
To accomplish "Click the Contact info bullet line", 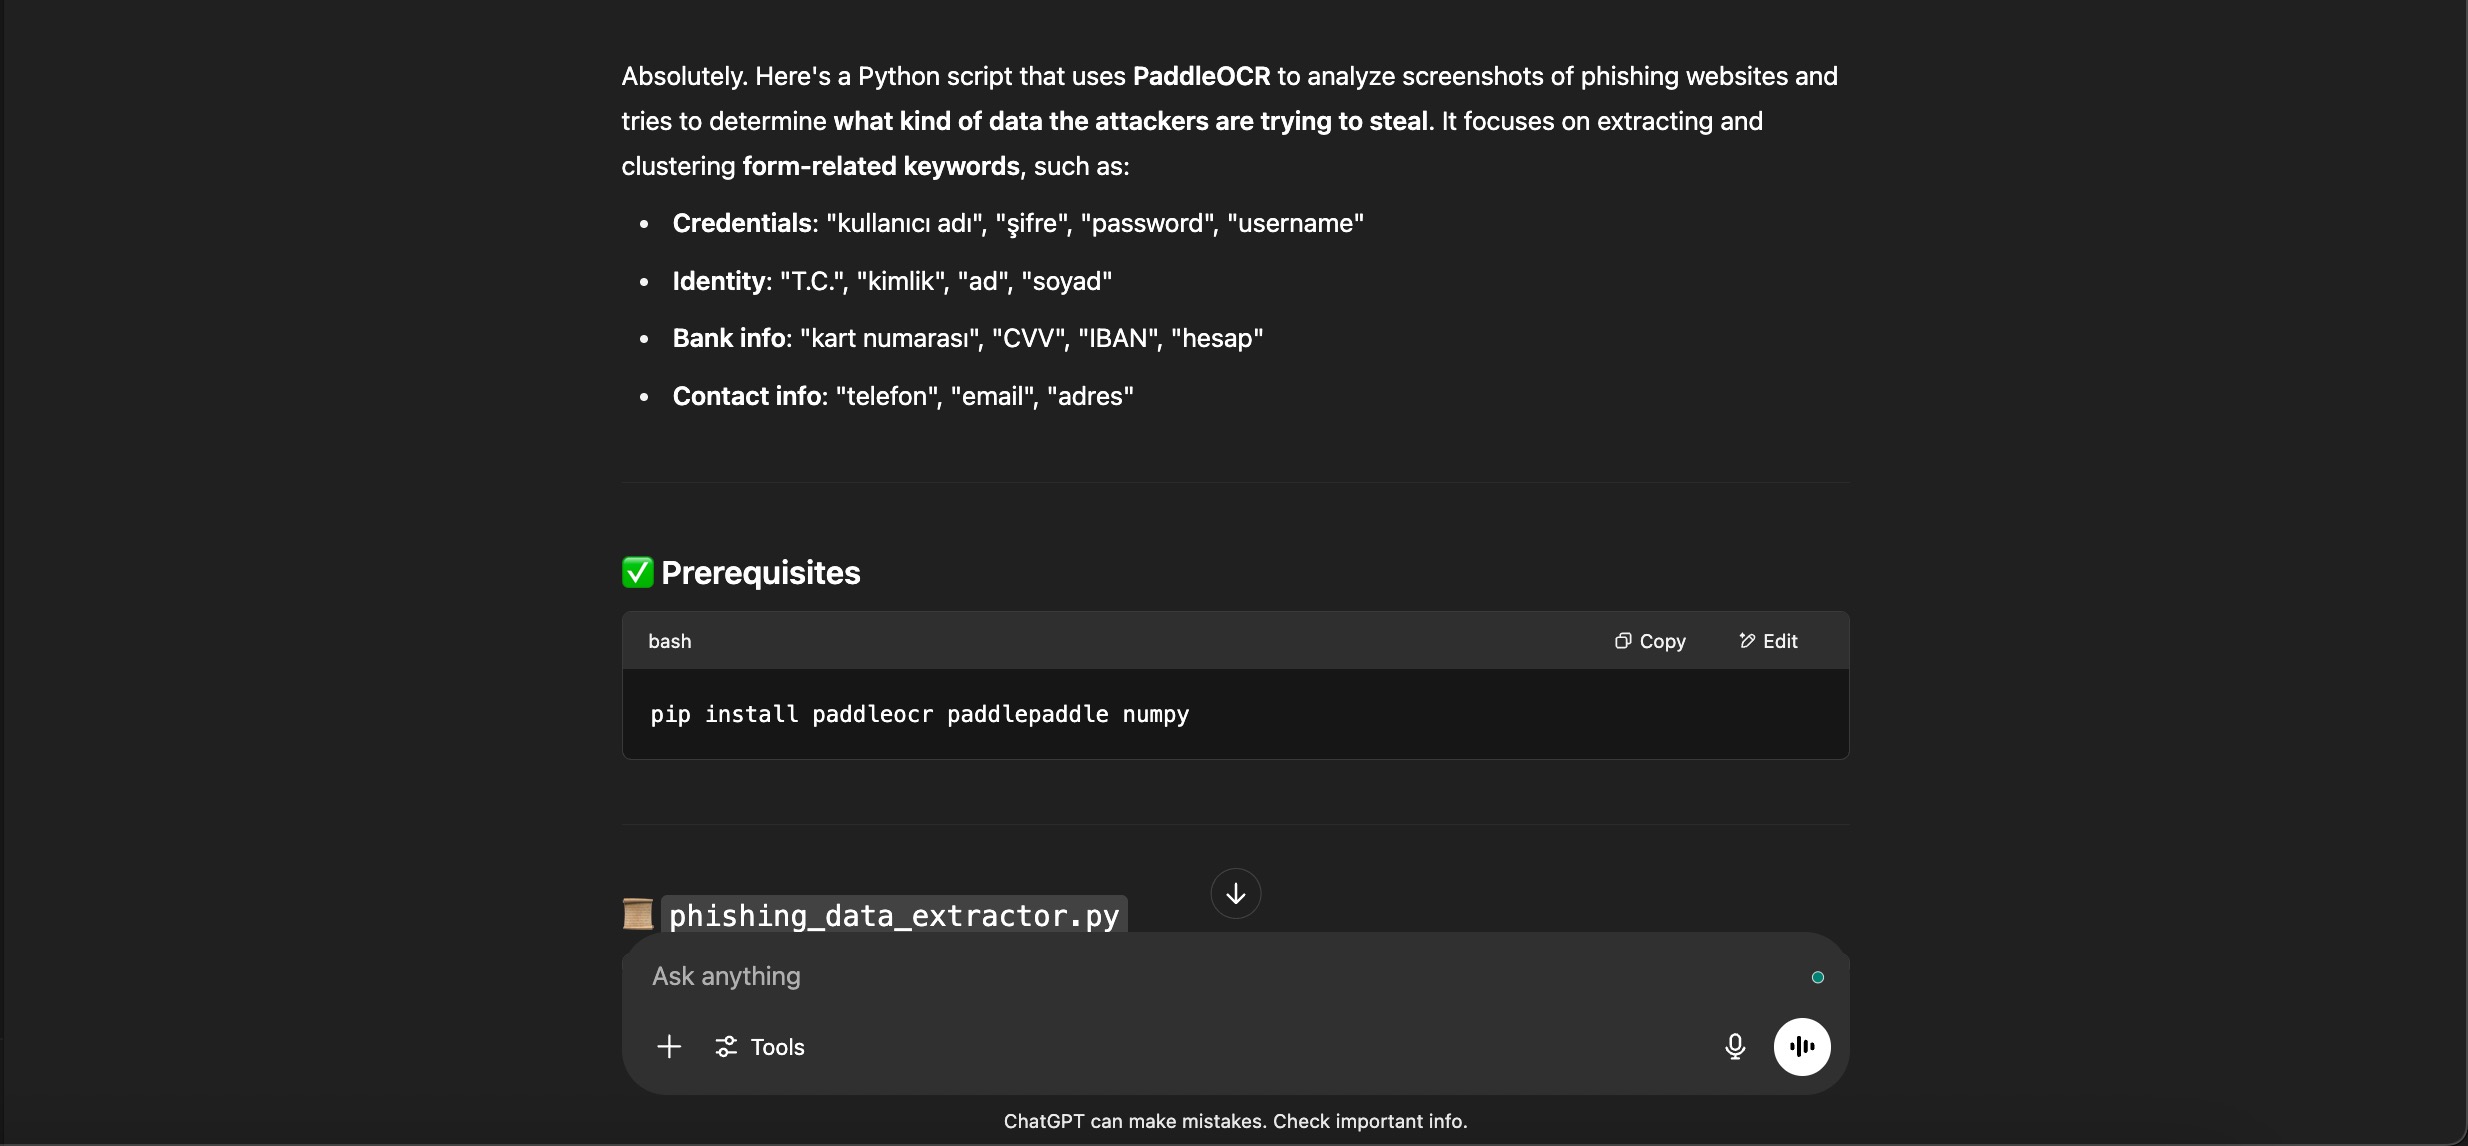I will tap(903, 396).
